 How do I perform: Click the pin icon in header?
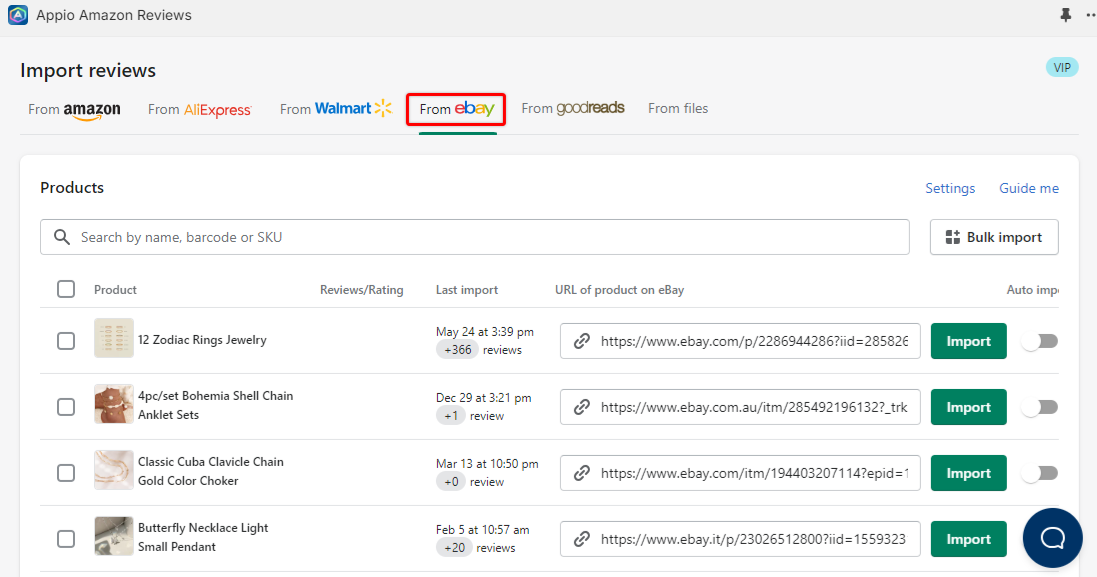pos(1065,15)
